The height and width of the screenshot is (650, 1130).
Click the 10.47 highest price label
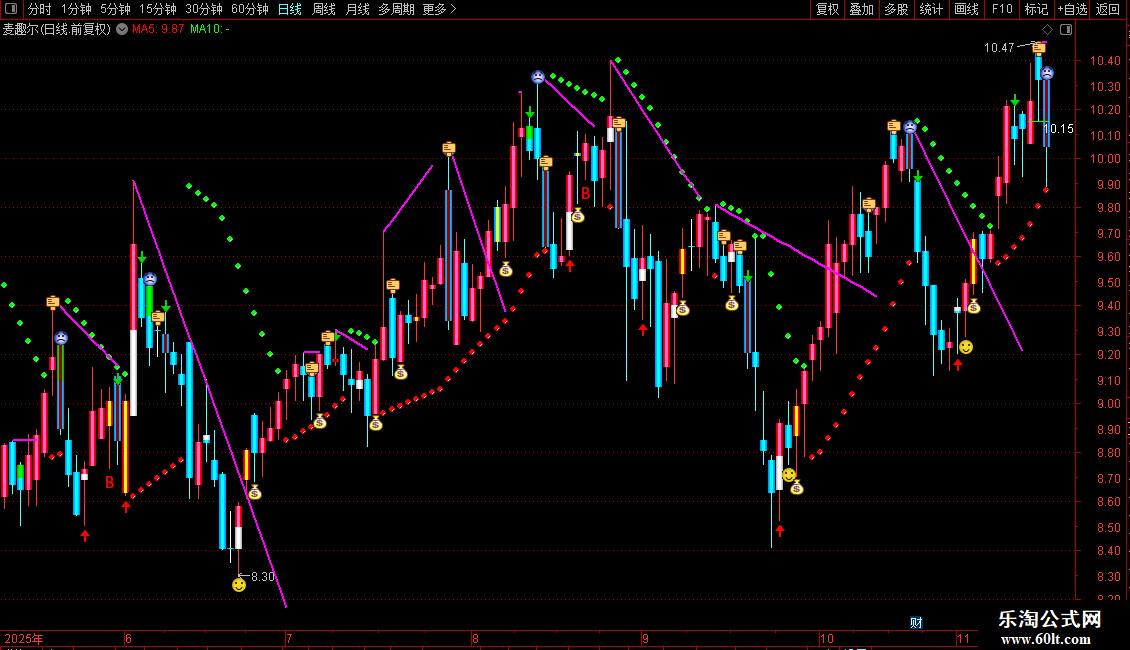coord(999,48)
